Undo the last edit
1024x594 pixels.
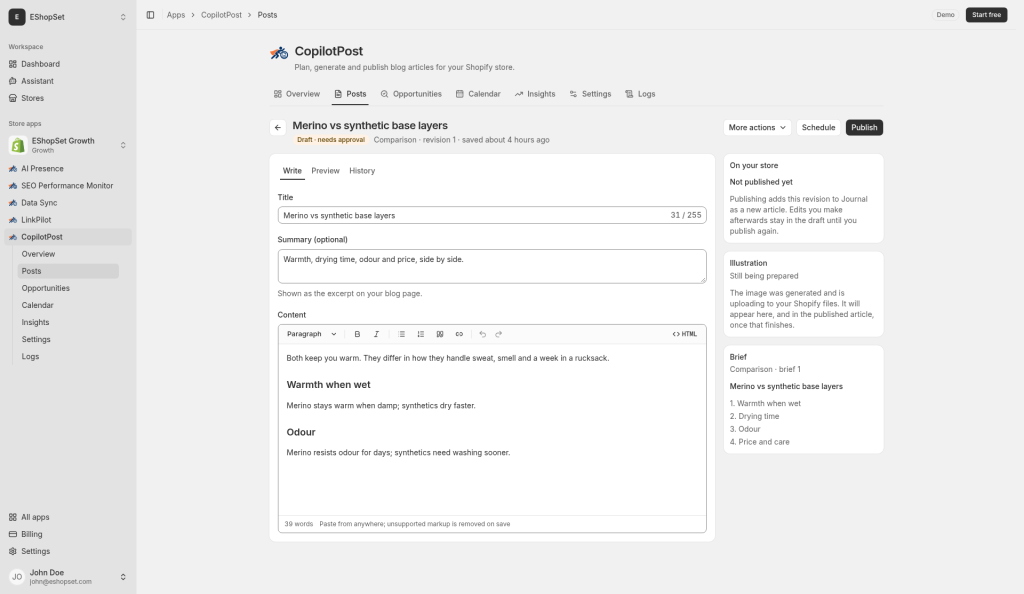click(x=483, y=334)
